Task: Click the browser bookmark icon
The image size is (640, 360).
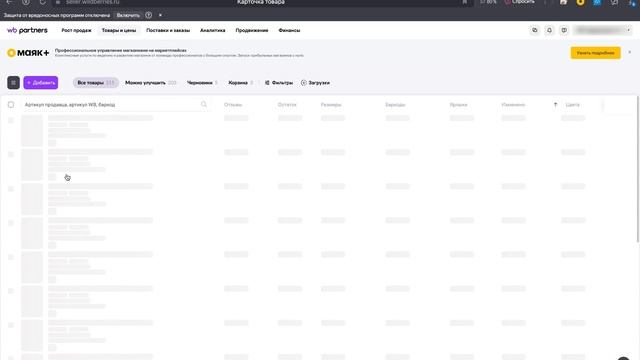Action: (x=464, y=2)
